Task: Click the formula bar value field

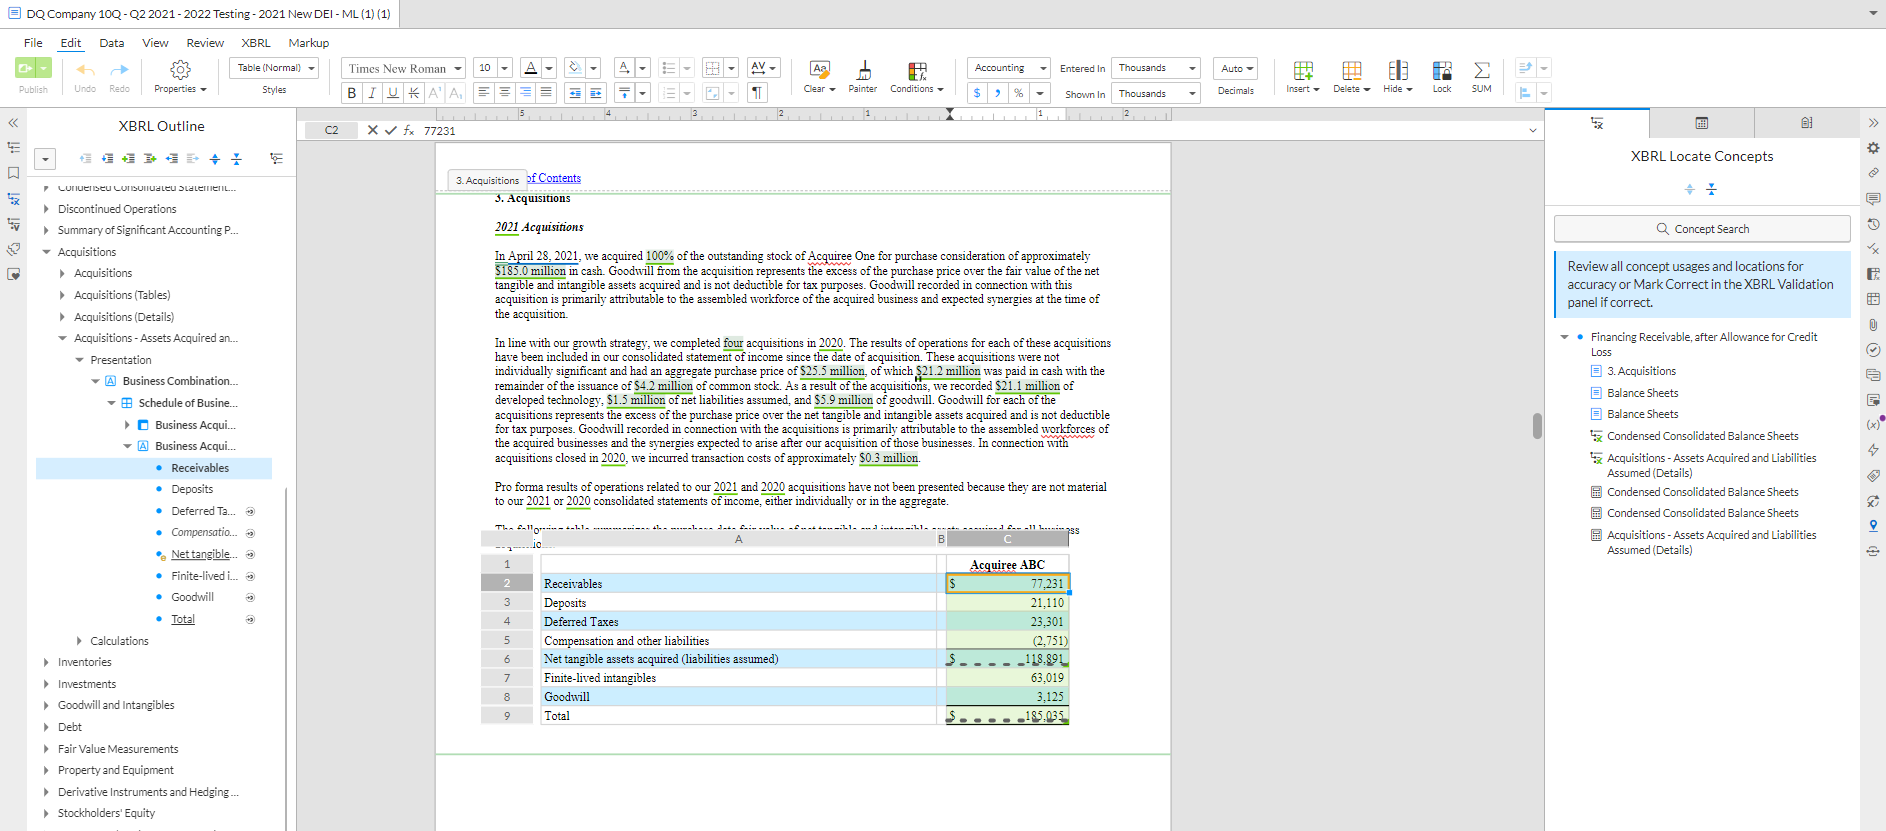Action: [975, 131]
